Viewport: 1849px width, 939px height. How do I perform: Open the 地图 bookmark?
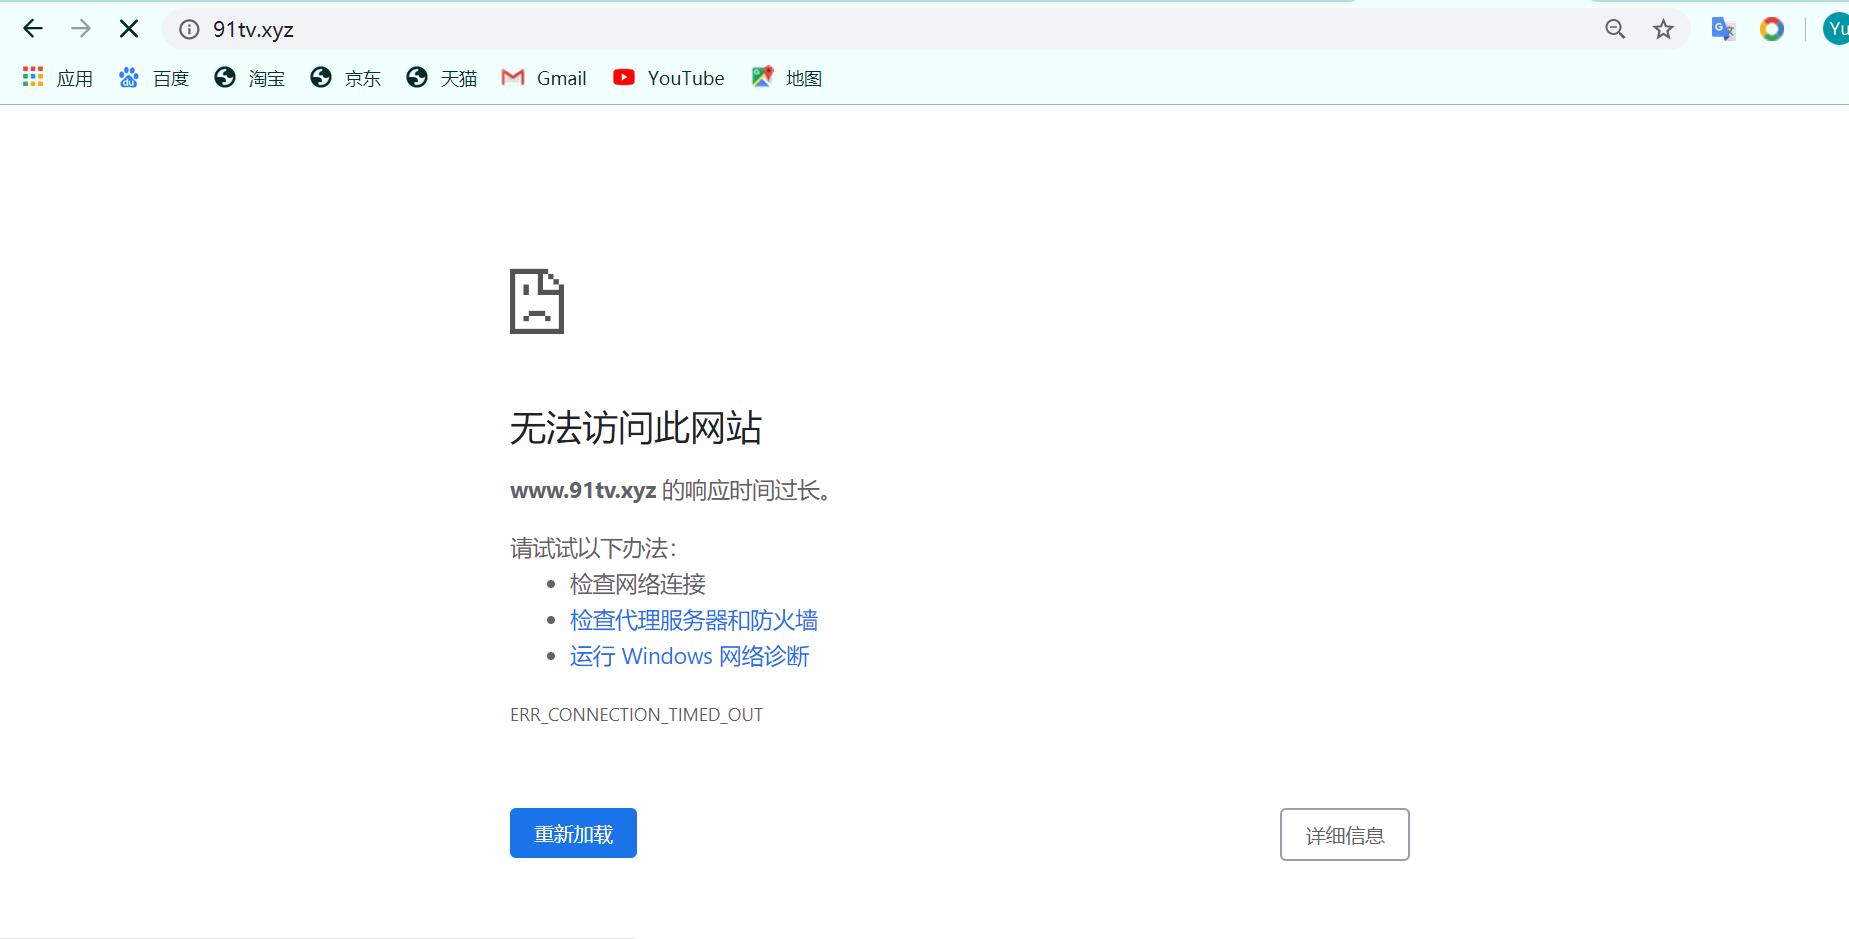pyautogui.click(x=788, y=77)
